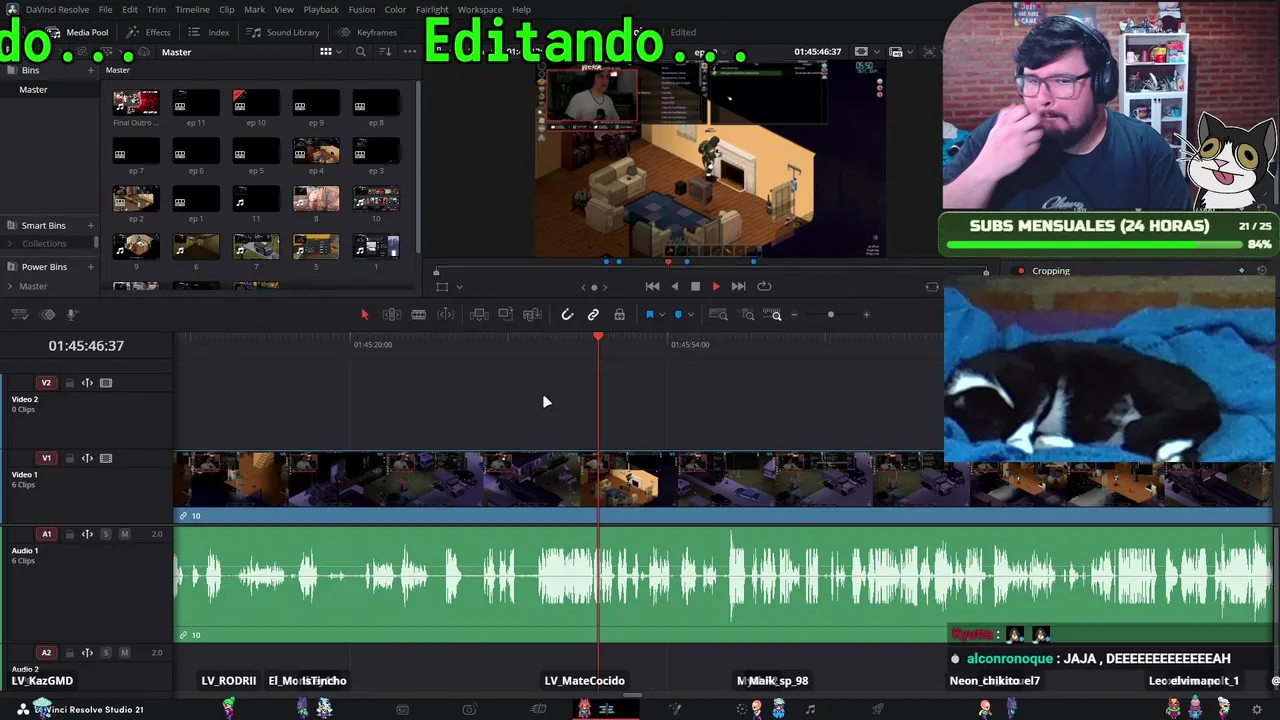Toggle timeline Snapping magnet
Viewport: 1280px width, 720px height.
[567, 315]
